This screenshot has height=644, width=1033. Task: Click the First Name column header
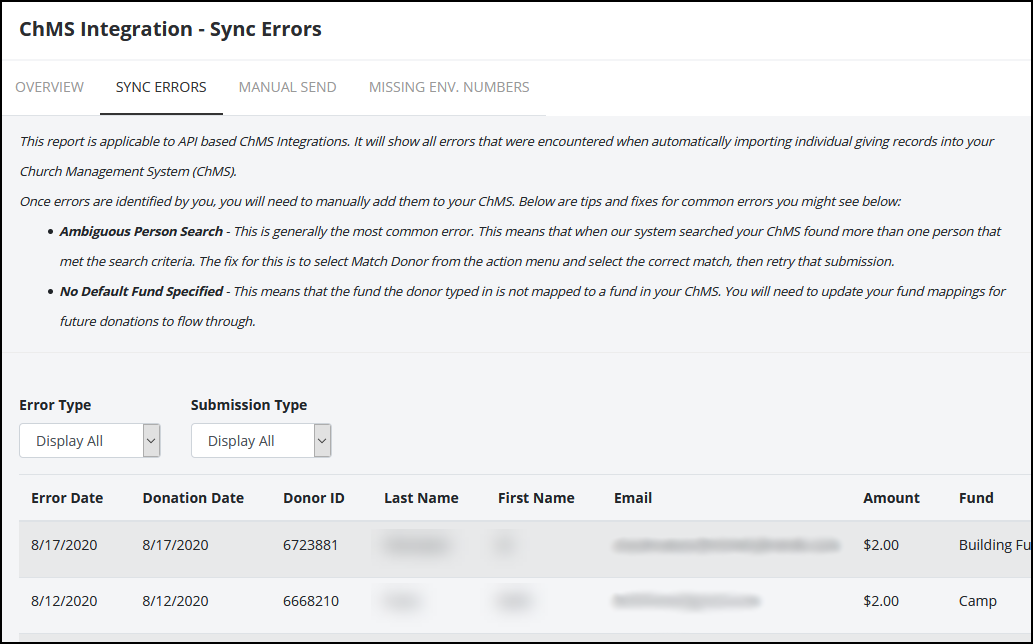[x=535, y=497]
